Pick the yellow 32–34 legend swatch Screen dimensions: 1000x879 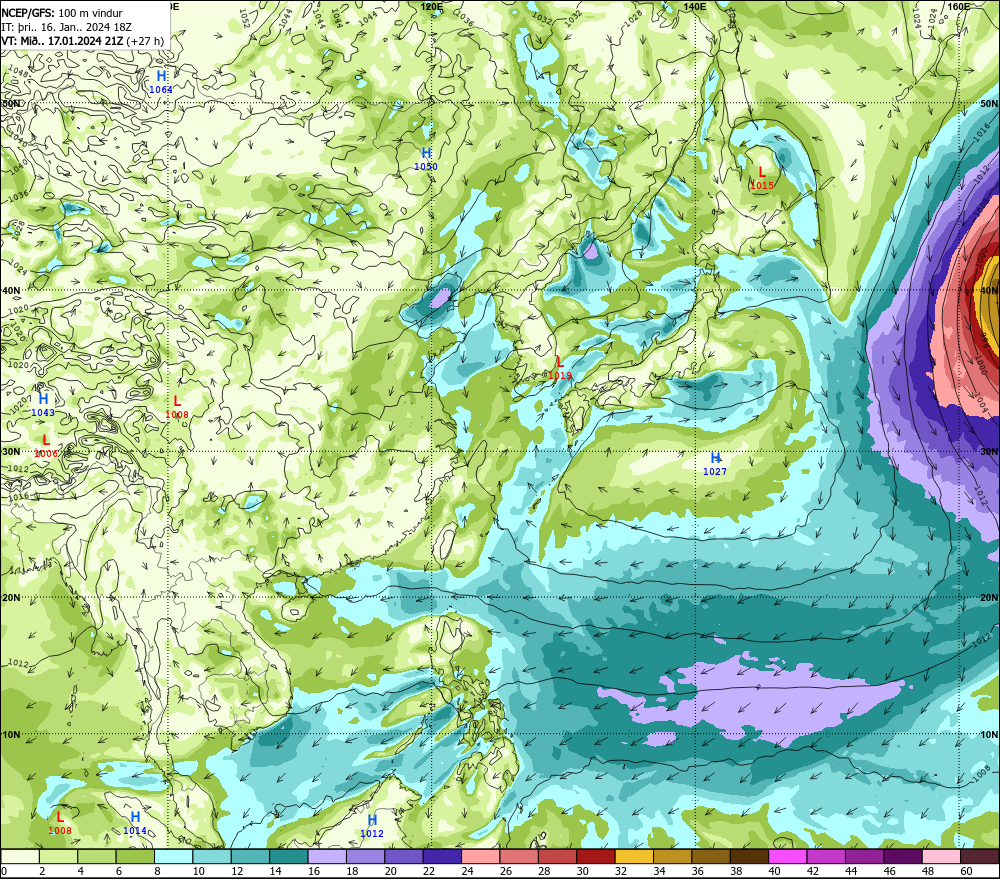[634, 856]
